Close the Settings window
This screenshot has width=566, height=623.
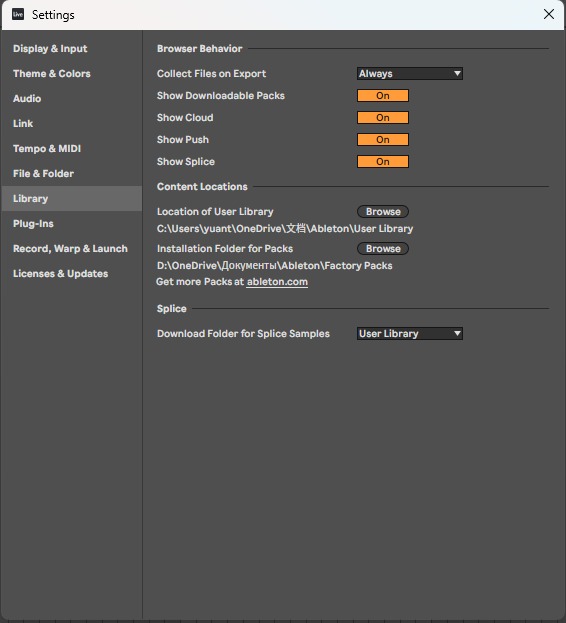point(549,14)
